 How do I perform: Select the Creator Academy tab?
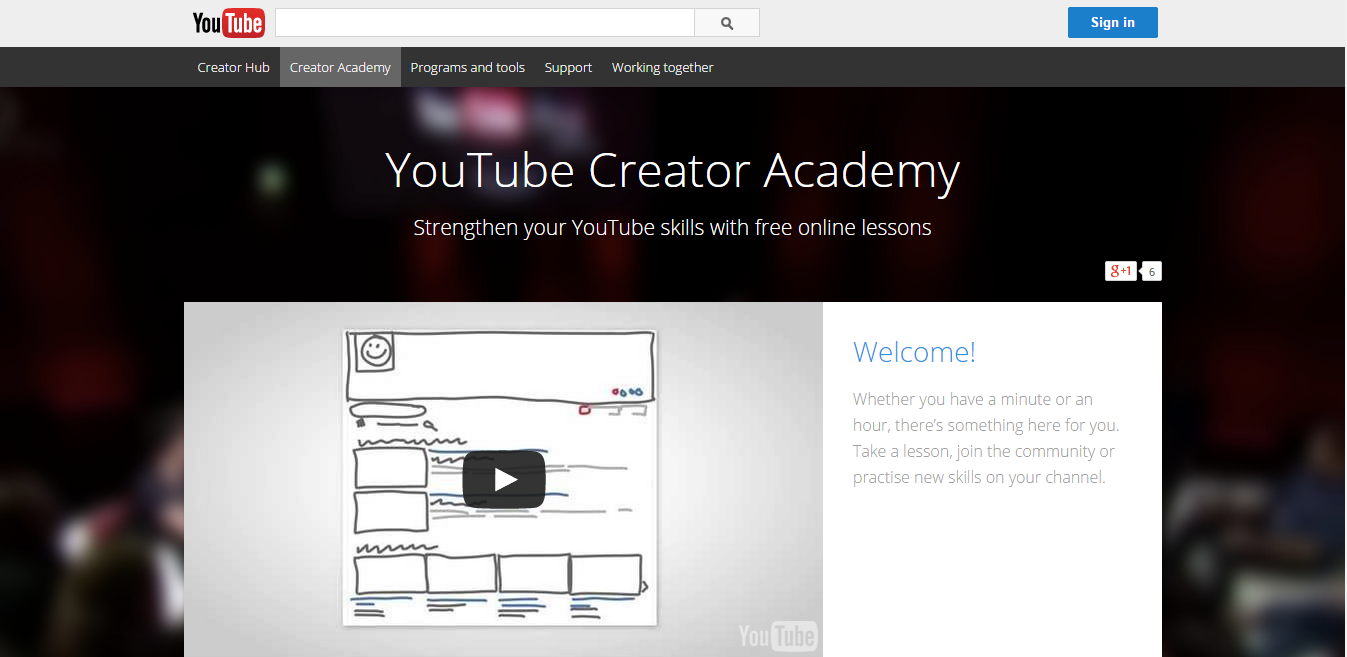[x=340, y=67]
